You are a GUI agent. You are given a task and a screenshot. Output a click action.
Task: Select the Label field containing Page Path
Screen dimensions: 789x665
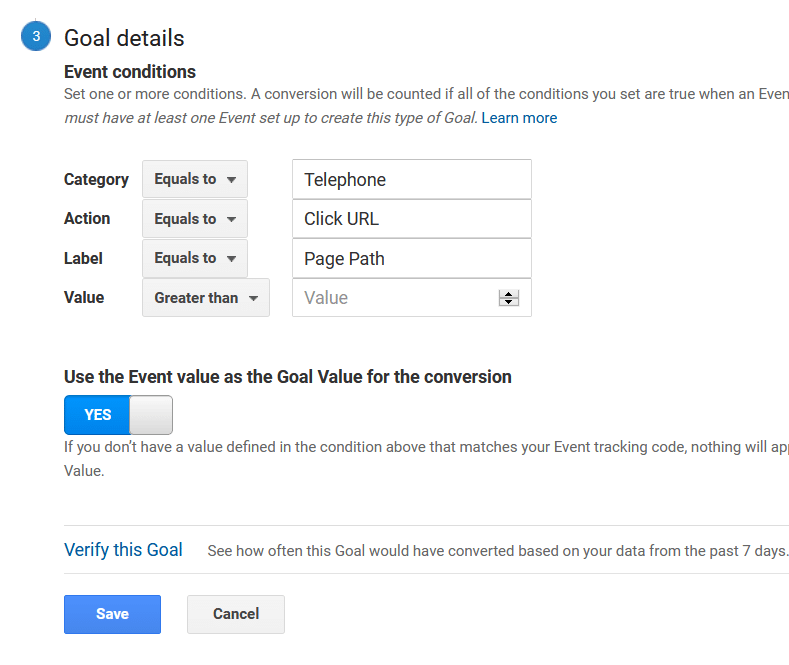click(x=412, y=258)
